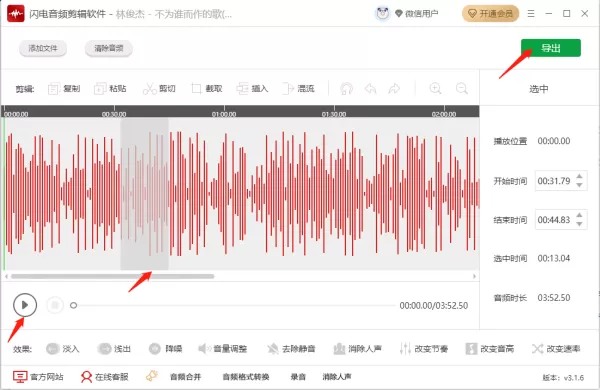The width and height of the screenshot is (600, 390).
Task: Select the Cut (剪切) scissors tool
Action: click(x=159, y=89)
